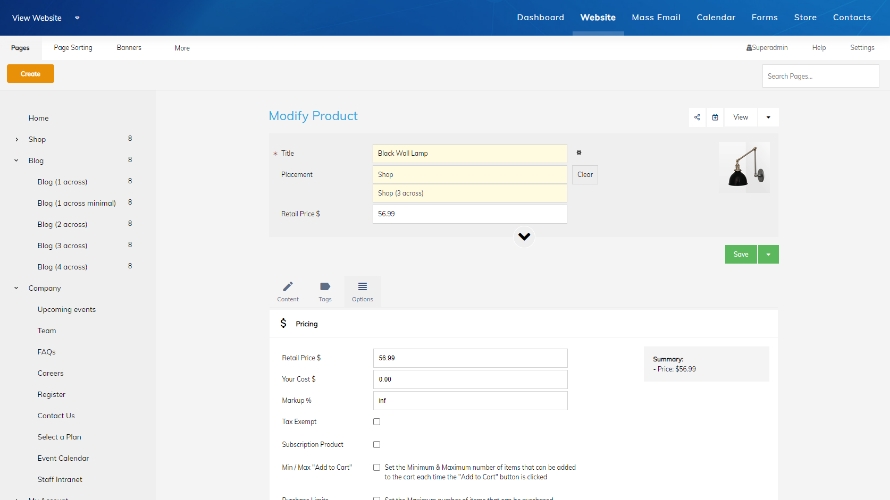Open the calendar schedule icon
890x500 pixels.
715,117
